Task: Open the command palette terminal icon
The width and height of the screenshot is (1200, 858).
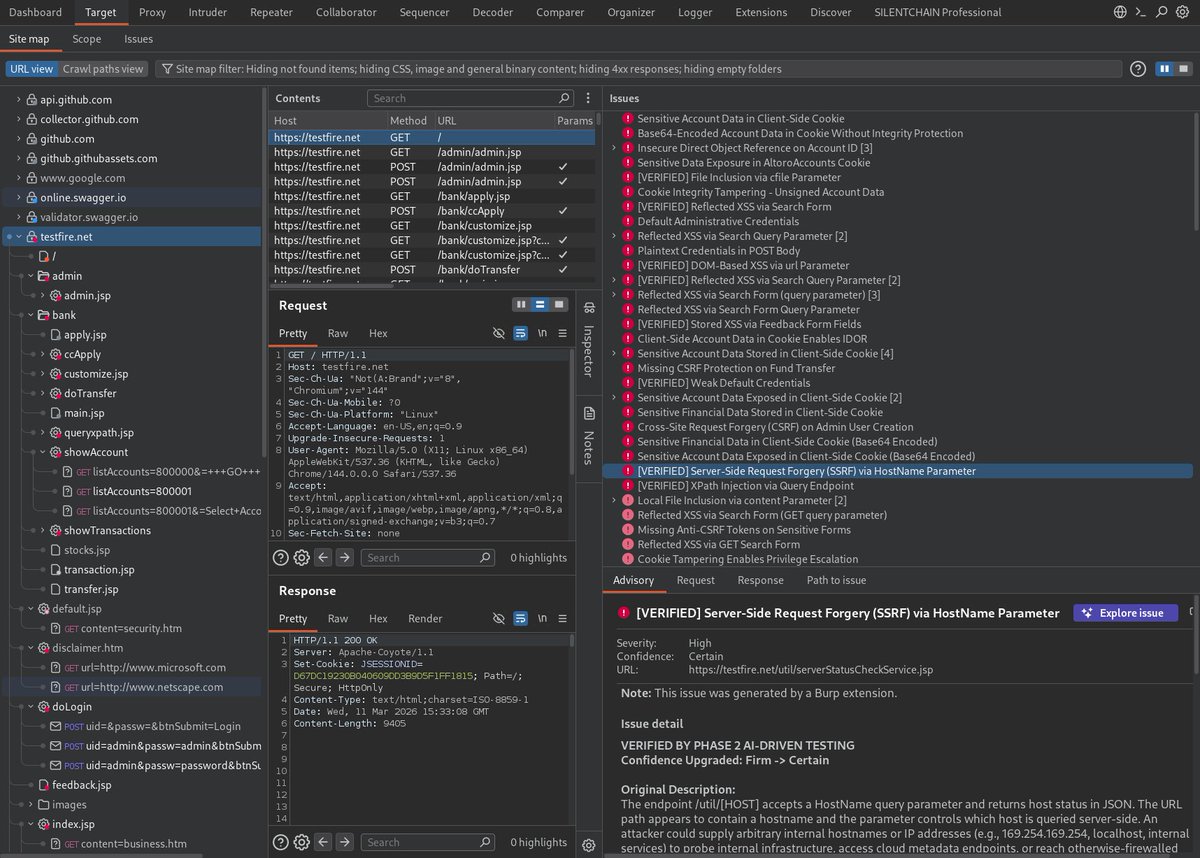Action: [x=1141, y=12]
